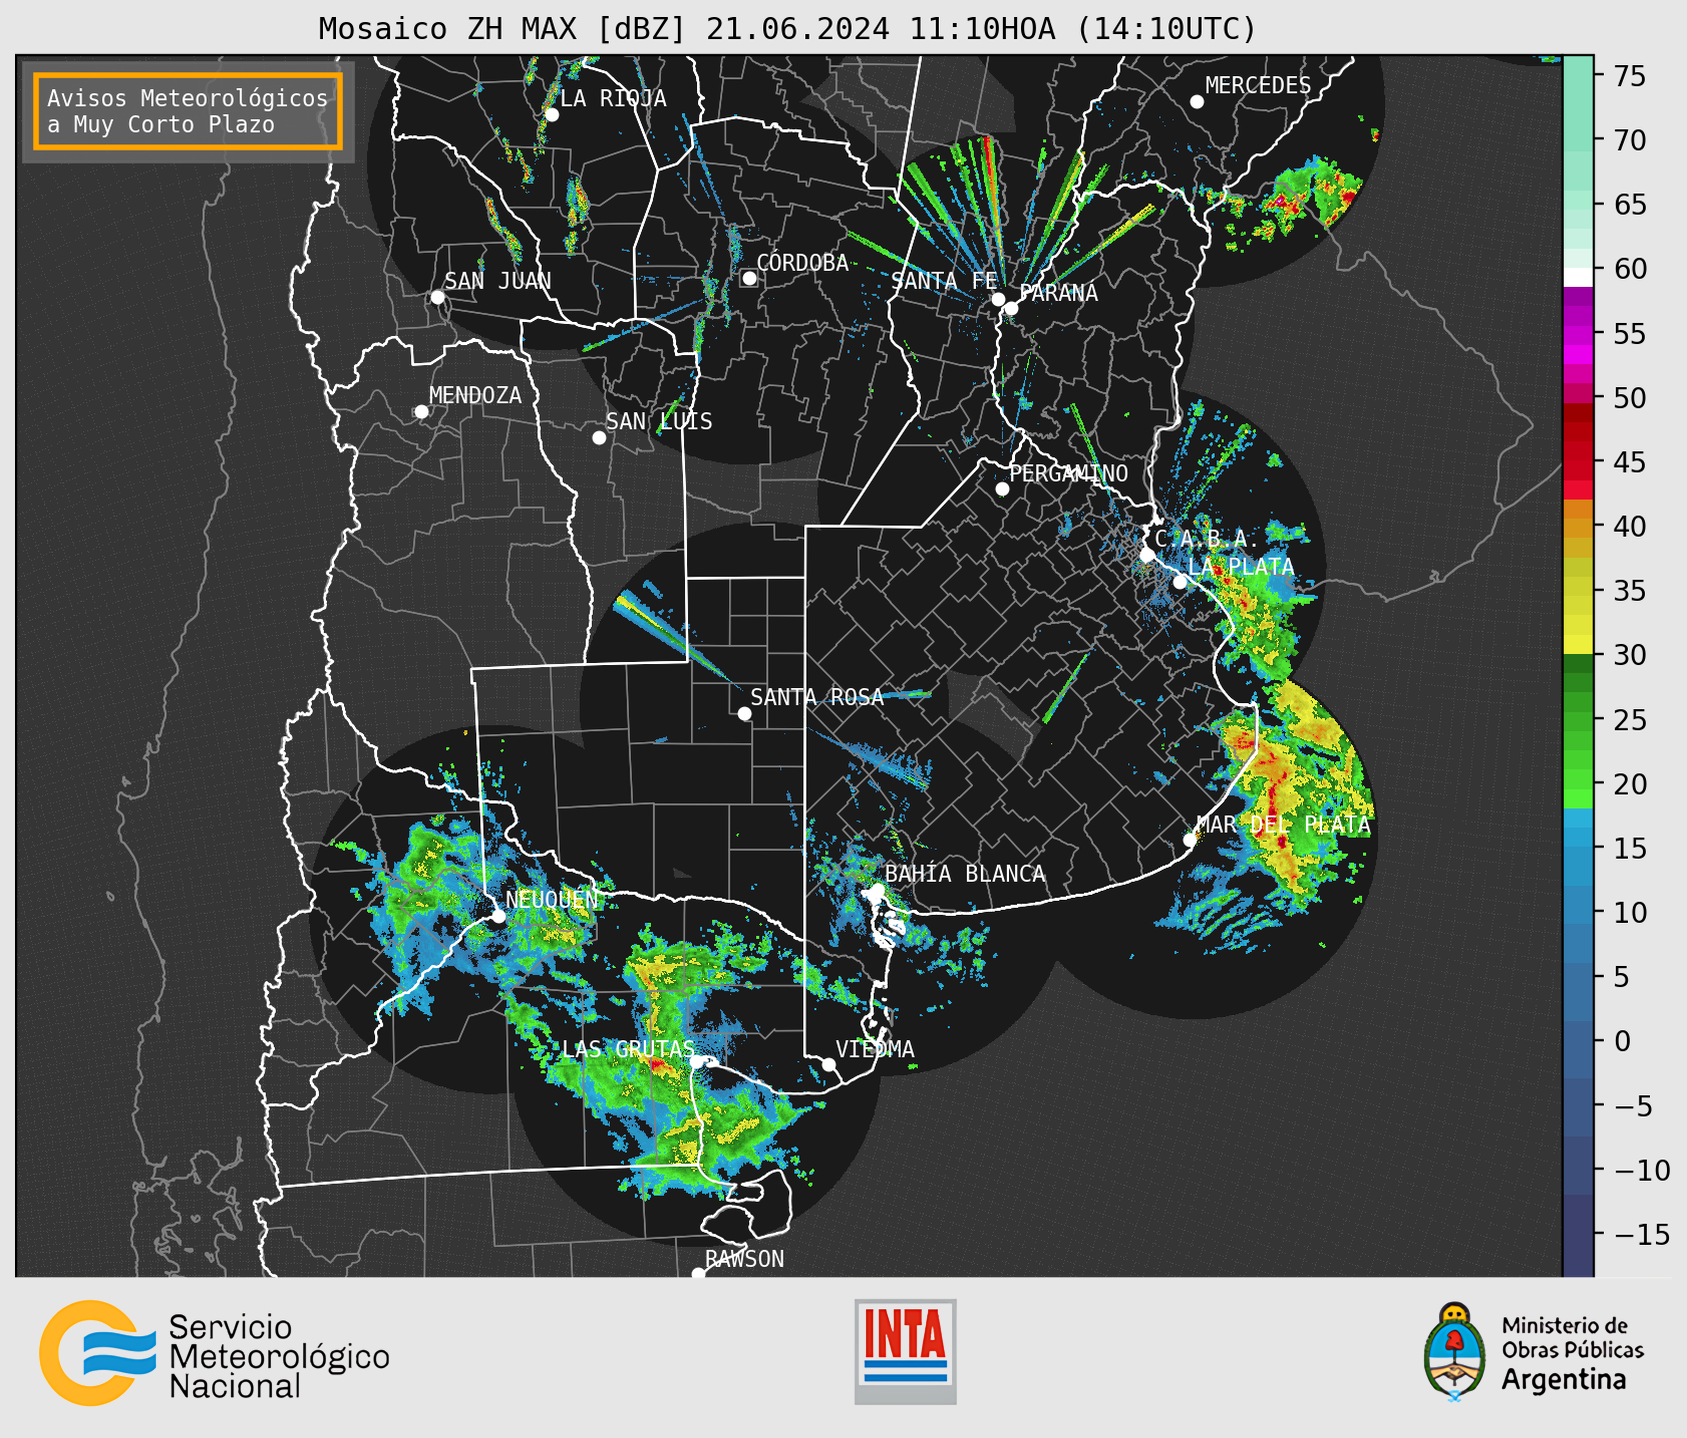
Task: Click the 14:10UTC timestamp in title
Action: click(x=1166, y=29)
